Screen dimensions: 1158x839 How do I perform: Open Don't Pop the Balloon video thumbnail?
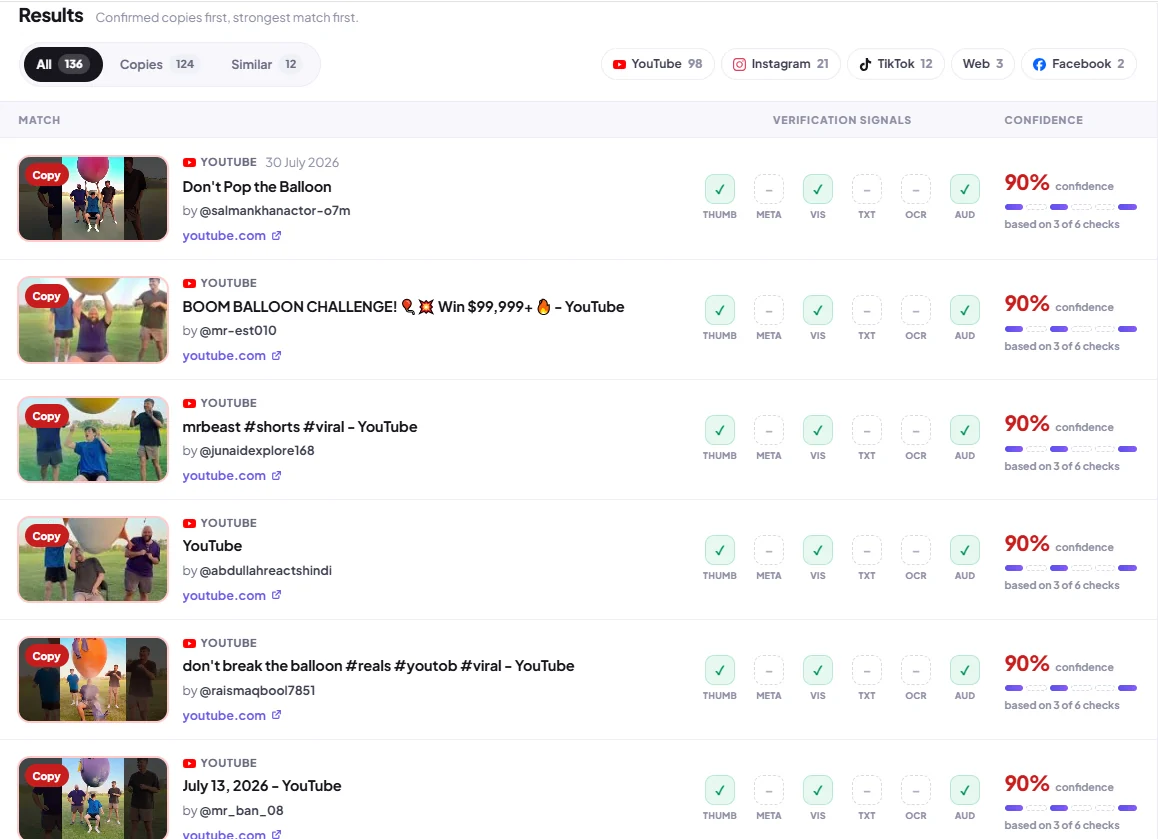93,198
